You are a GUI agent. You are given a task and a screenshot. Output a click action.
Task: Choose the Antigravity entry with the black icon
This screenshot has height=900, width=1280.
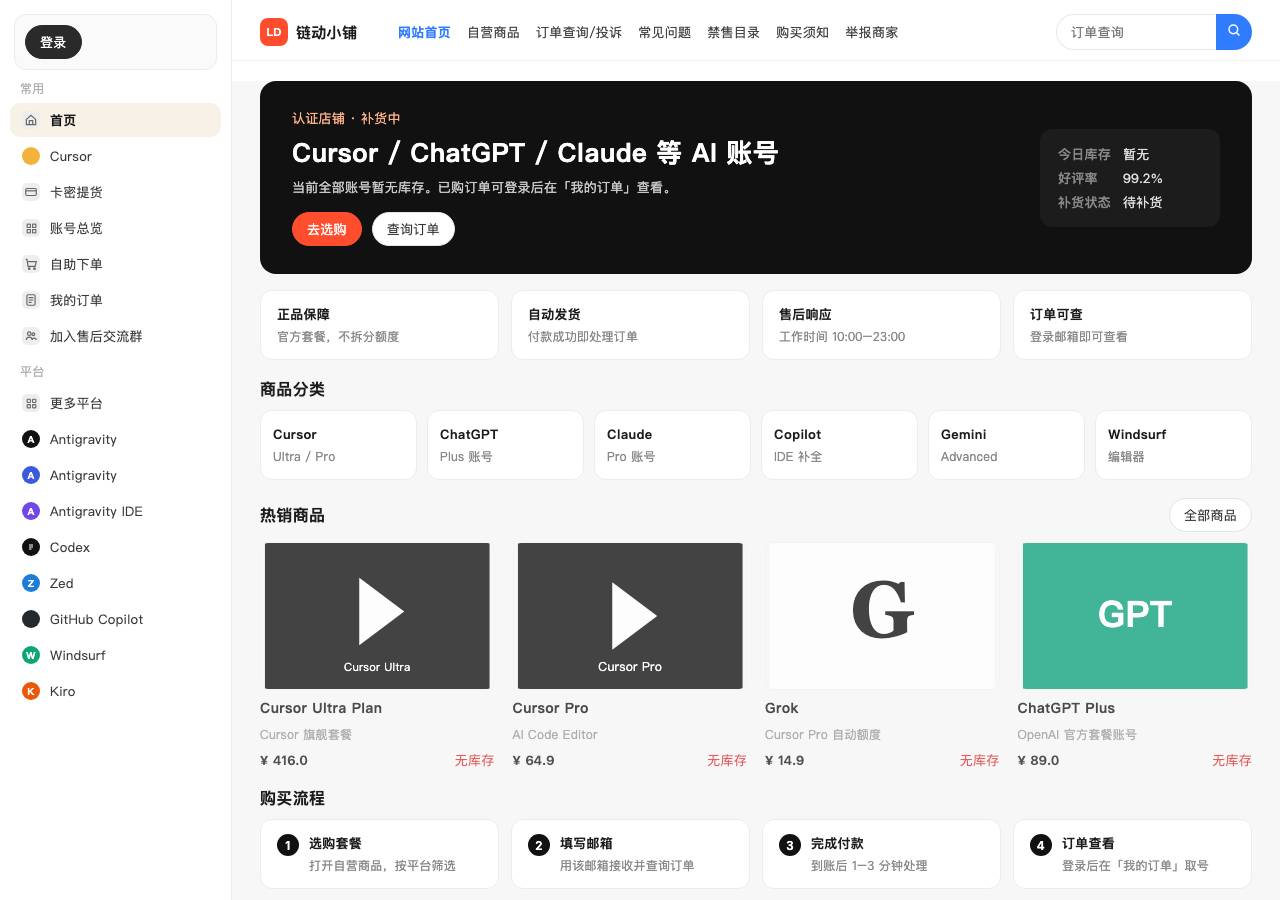click(31, 439)
